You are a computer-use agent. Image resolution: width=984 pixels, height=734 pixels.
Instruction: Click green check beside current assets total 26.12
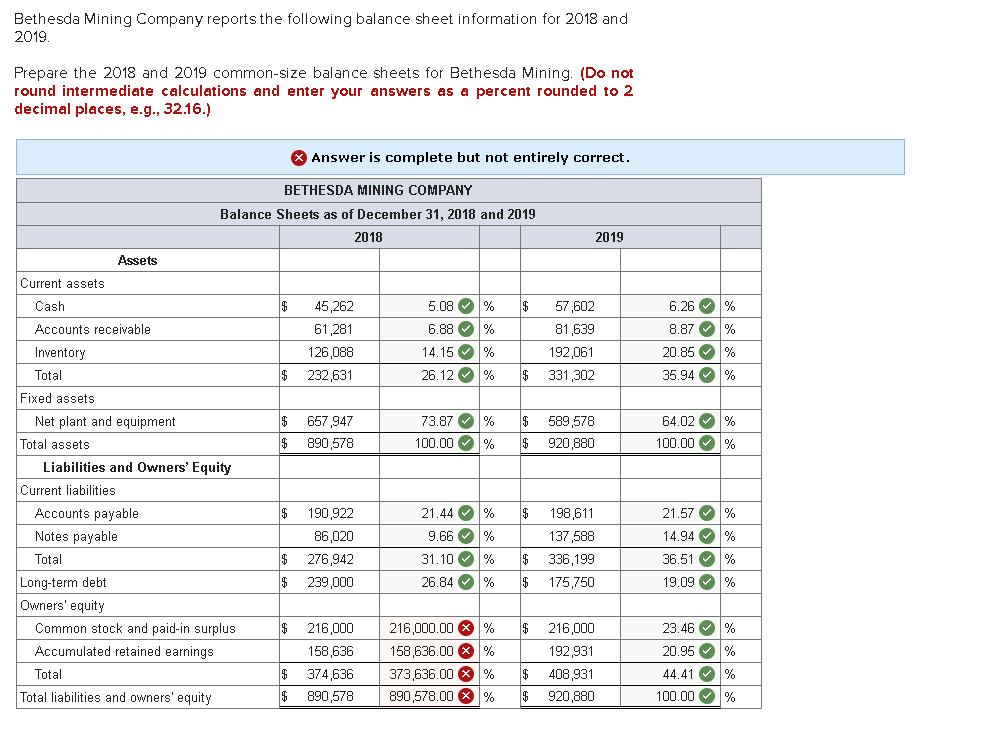tap(466, 375)
